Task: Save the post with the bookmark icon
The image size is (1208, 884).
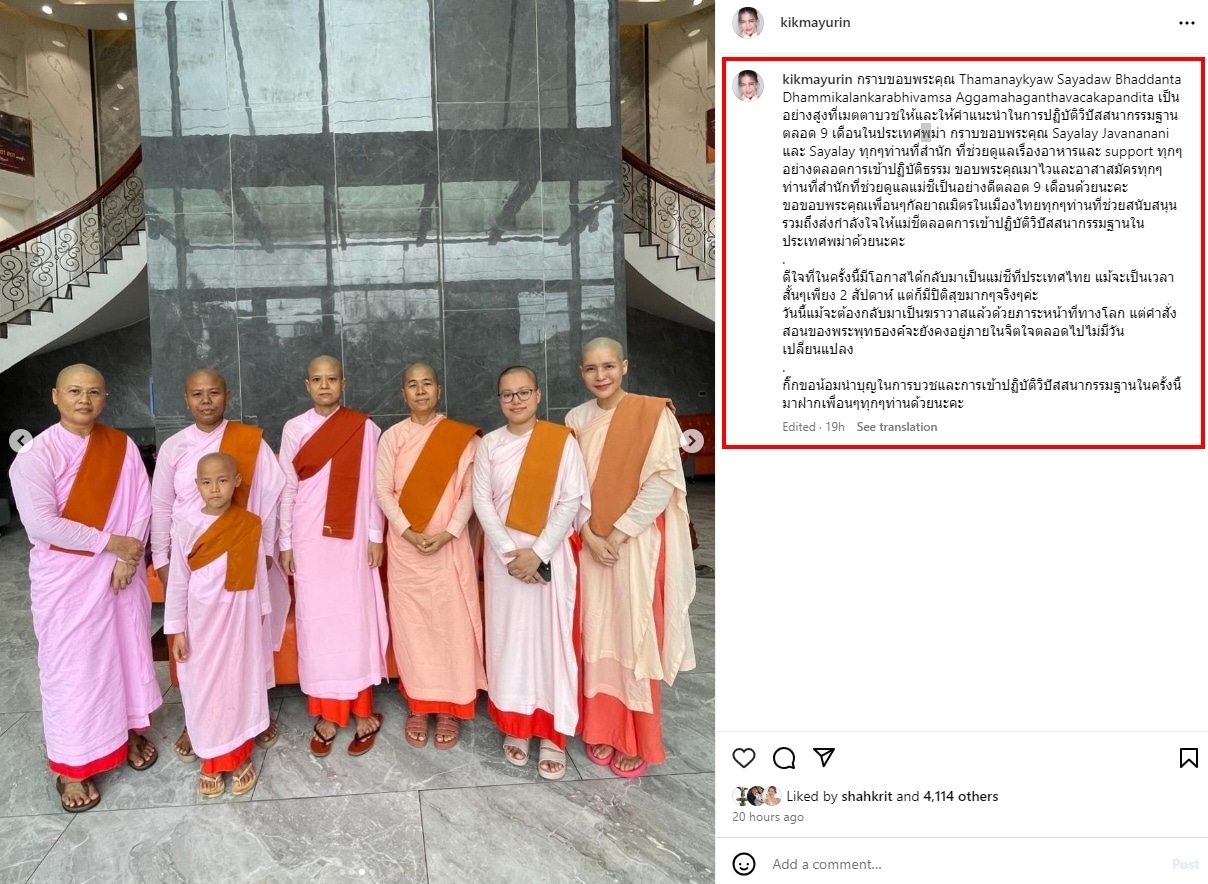Action: pyautogui.click(x=1188, y=757)
